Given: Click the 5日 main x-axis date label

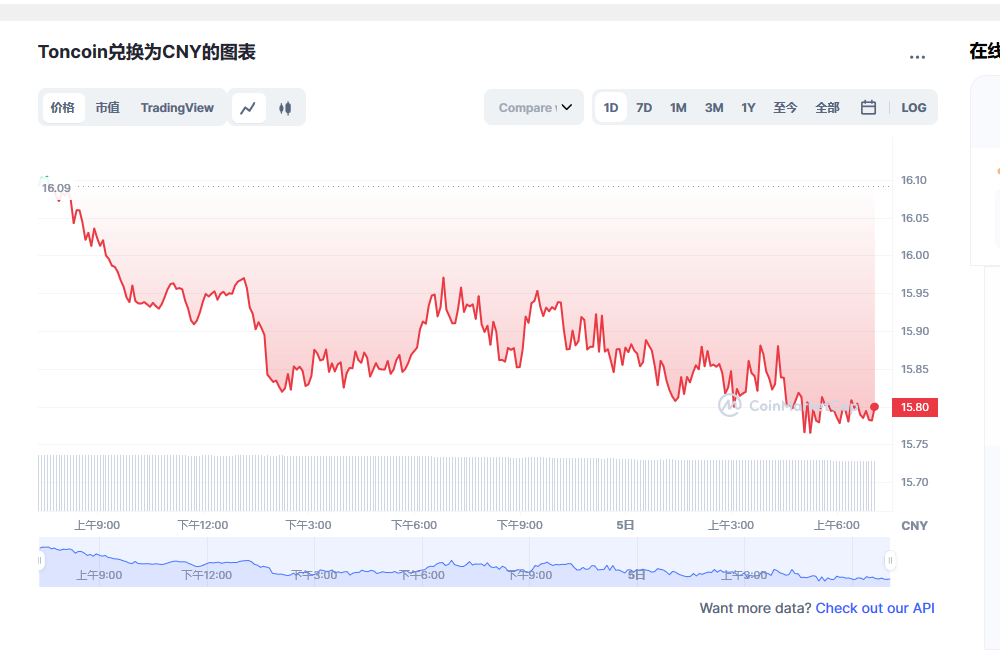Looking at the screenshot, I should (x=625, y=525).
